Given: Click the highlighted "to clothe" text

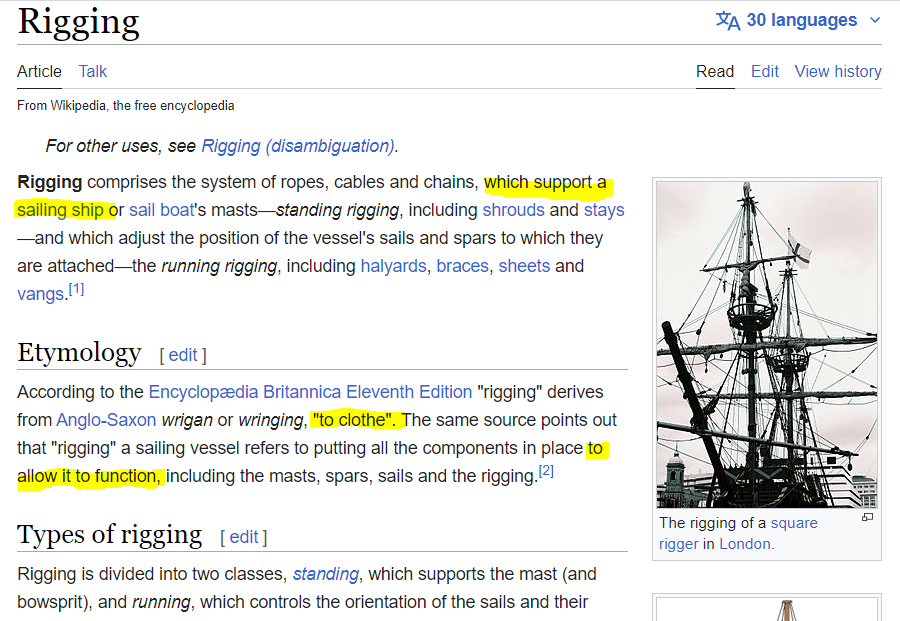Looking at the screenshot, I should coord(354,420).
